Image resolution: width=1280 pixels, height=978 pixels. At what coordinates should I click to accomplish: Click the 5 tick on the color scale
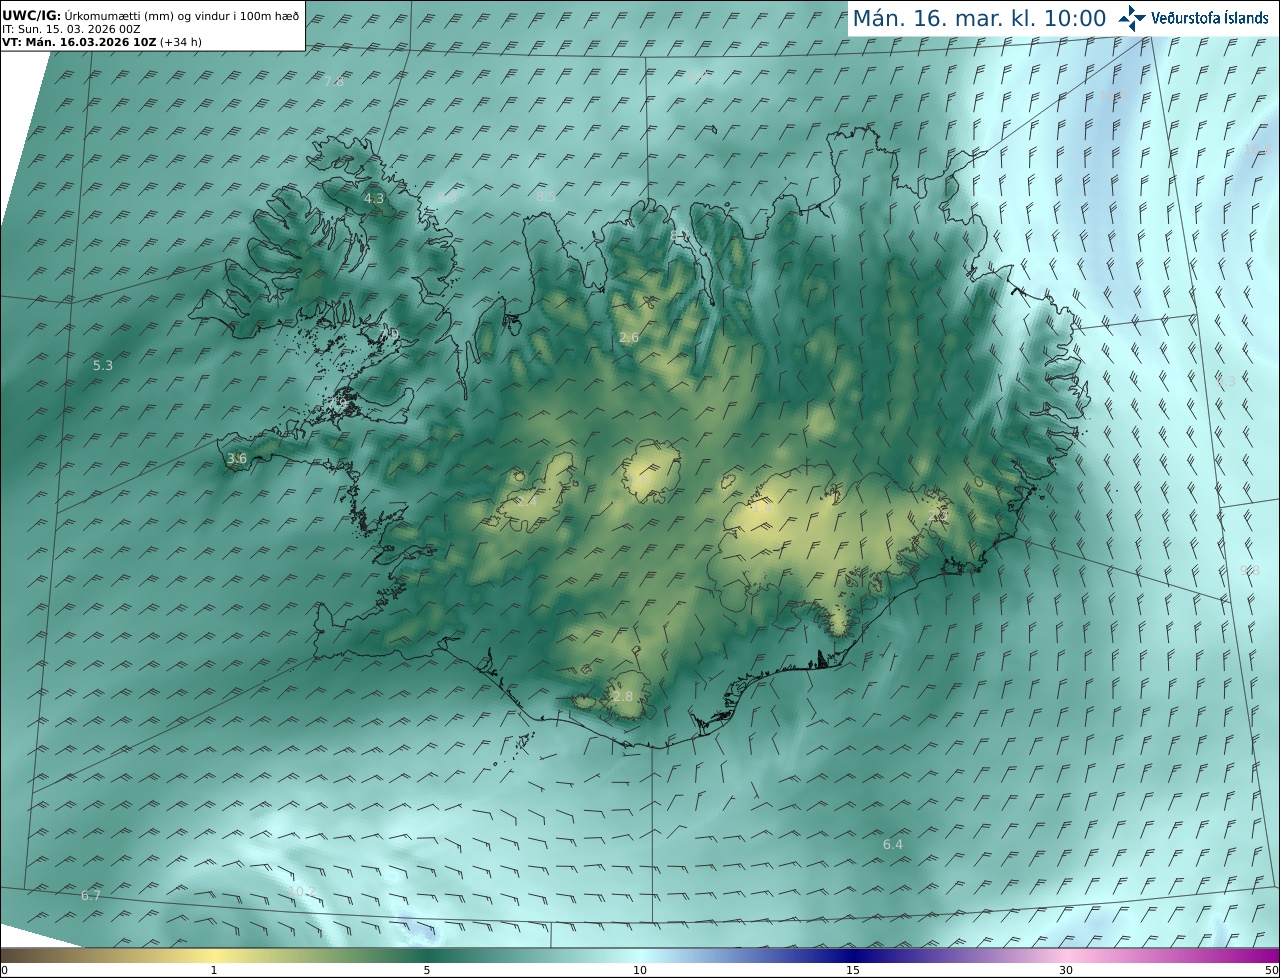point(427,970)
